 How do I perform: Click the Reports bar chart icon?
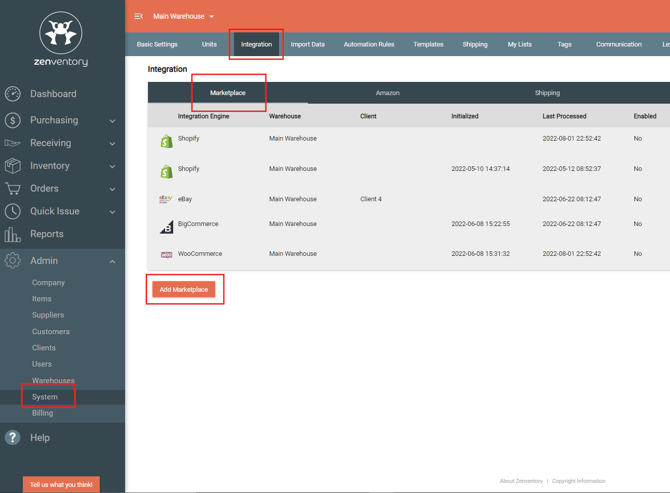12,234
